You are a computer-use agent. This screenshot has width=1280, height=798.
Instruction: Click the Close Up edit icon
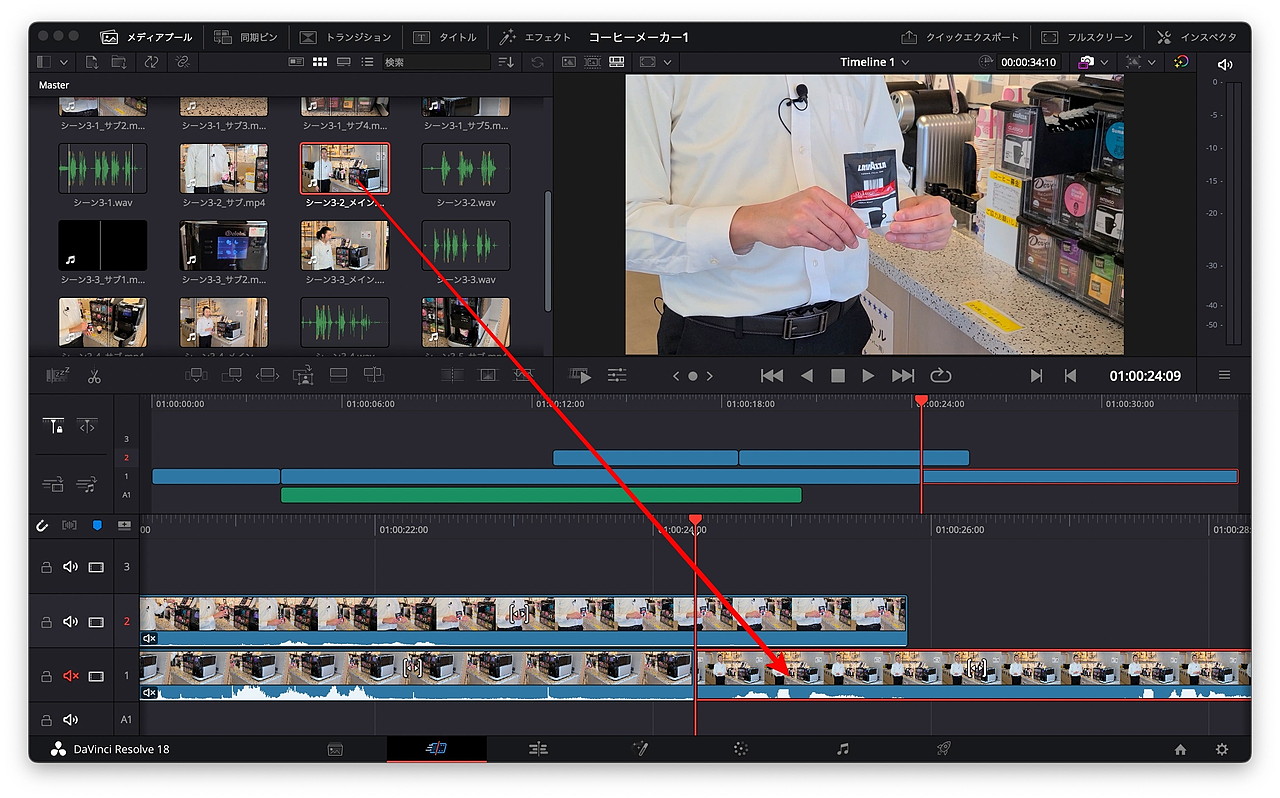[303, 375]
